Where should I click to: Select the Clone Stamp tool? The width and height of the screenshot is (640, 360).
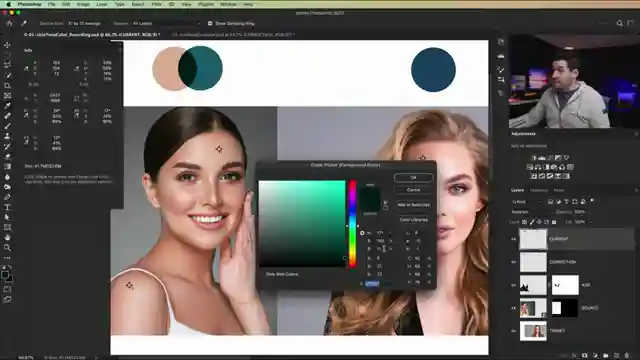[7, 136]
